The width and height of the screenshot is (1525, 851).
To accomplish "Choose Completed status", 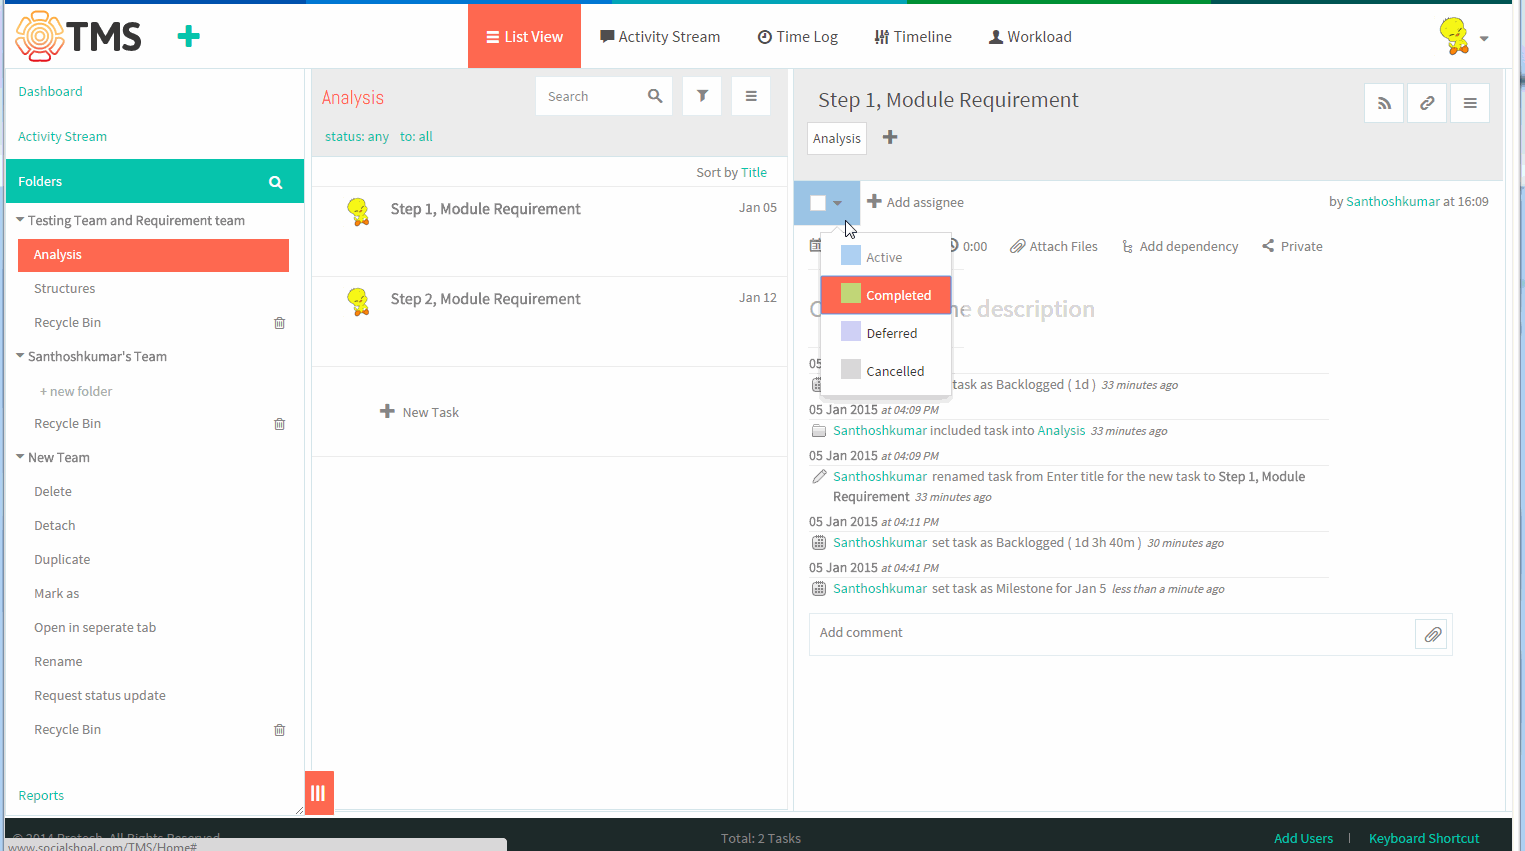I will click(x=885, y=295).
